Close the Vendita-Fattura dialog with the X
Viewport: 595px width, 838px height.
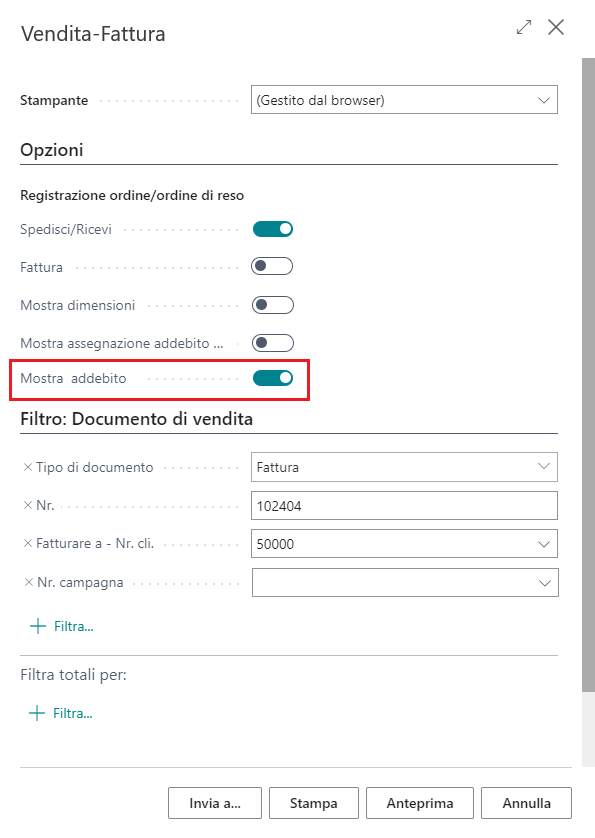(x=556, y=28)
